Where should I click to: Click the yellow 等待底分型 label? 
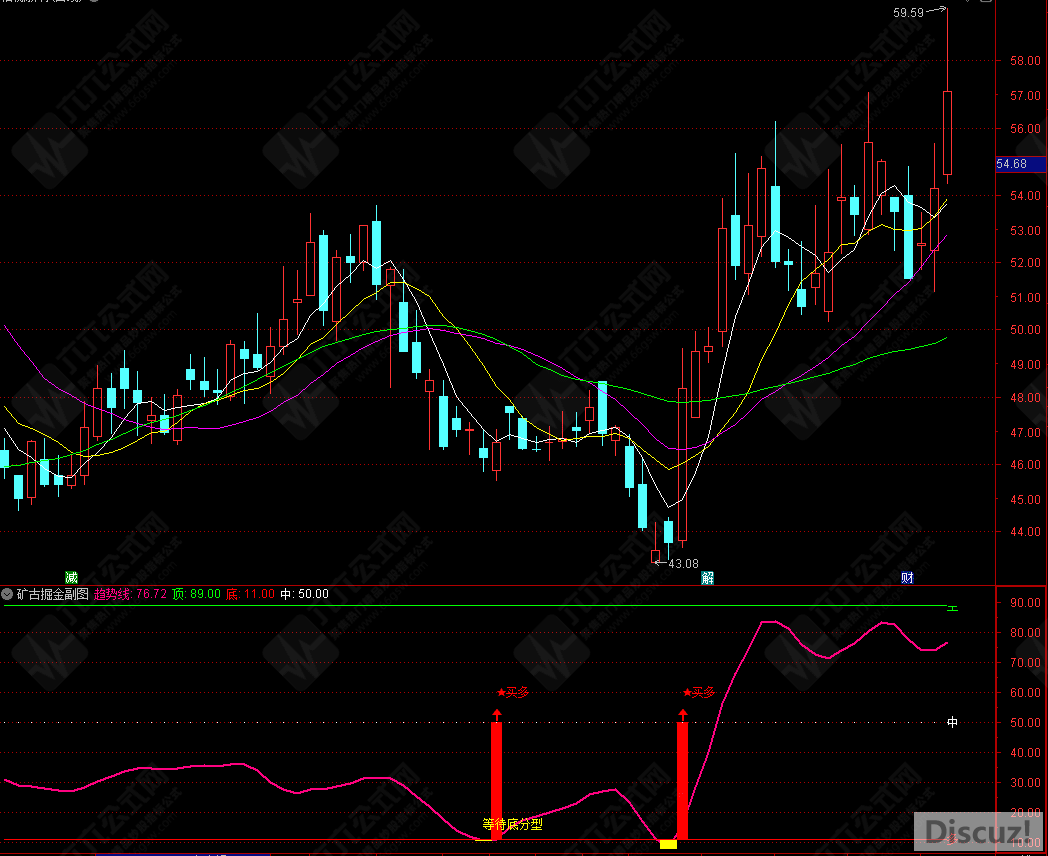coord(512,825)
